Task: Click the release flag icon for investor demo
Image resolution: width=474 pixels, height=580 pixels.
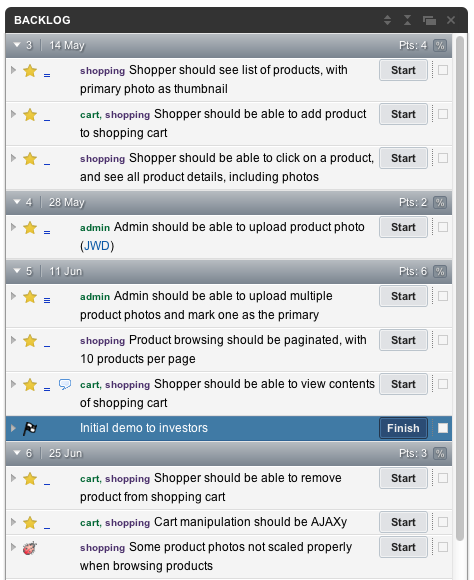Action: click(30, 428)
